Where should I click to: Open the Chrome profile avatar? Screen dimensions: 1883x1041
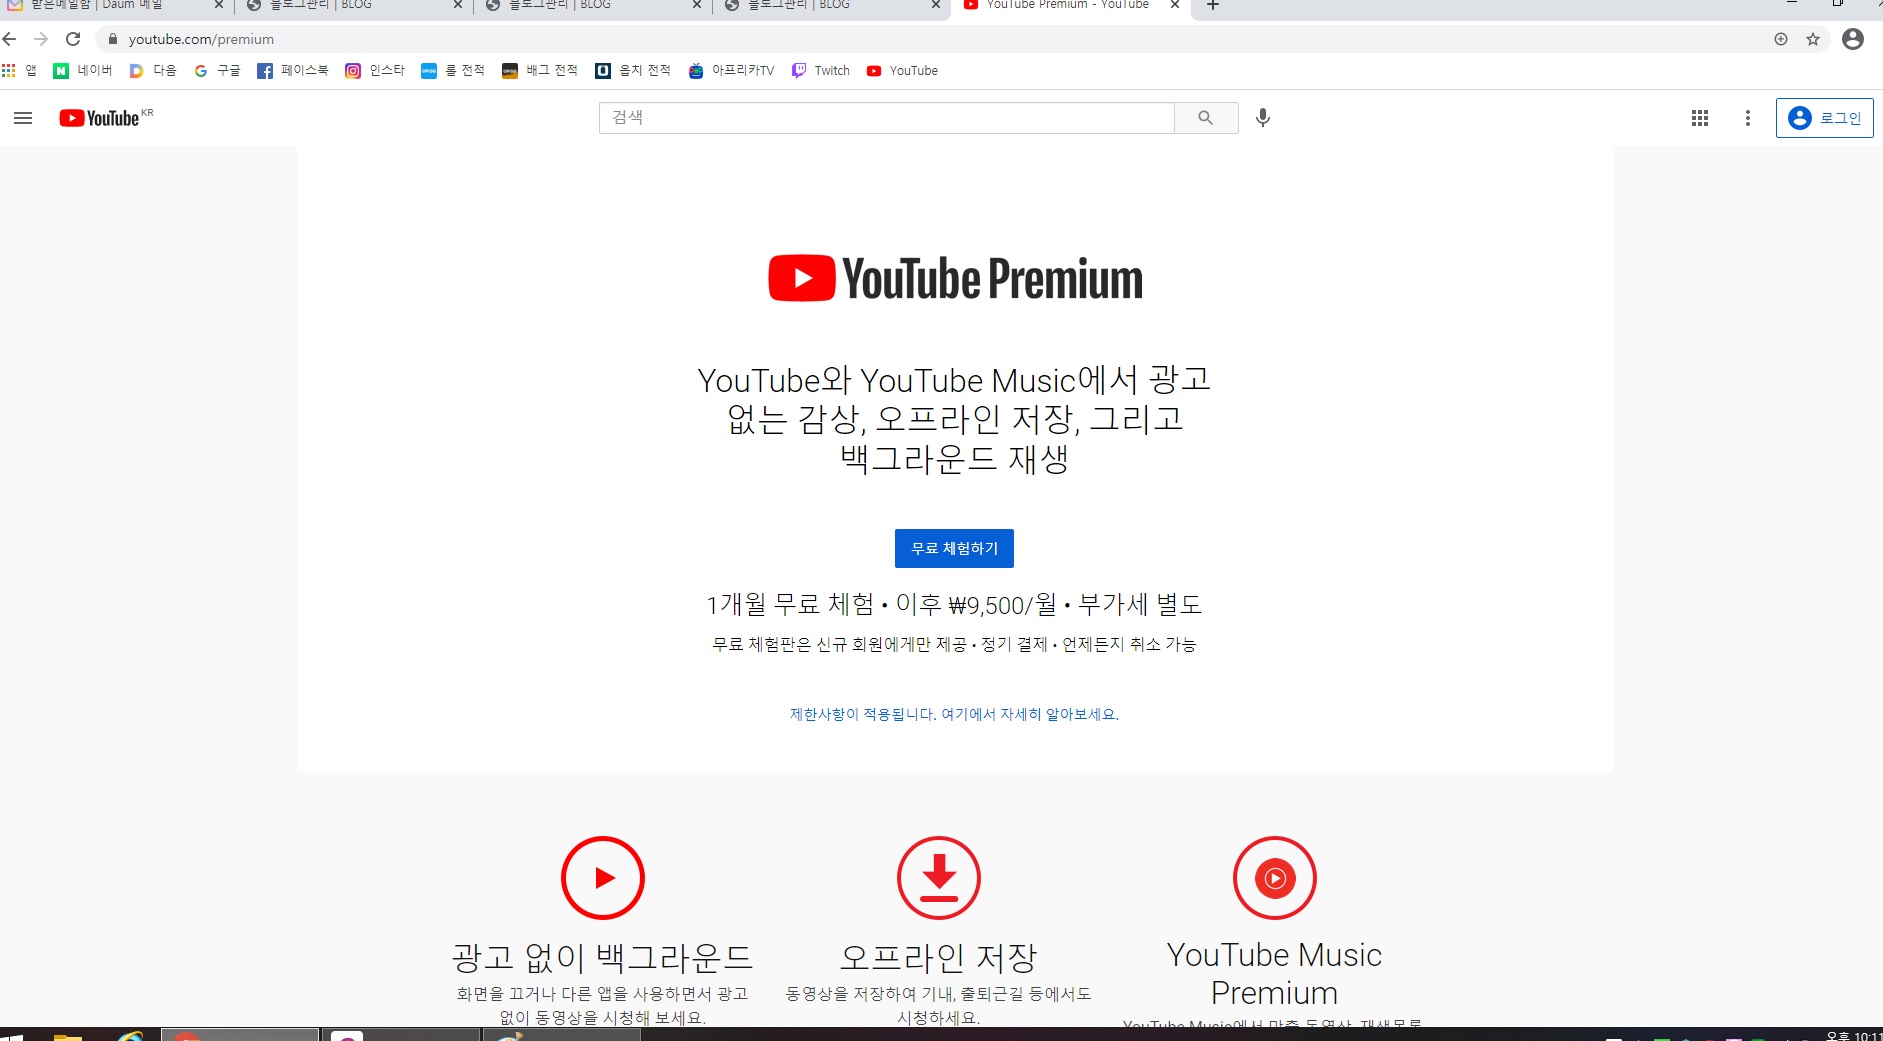click(x=1853, y=39)
